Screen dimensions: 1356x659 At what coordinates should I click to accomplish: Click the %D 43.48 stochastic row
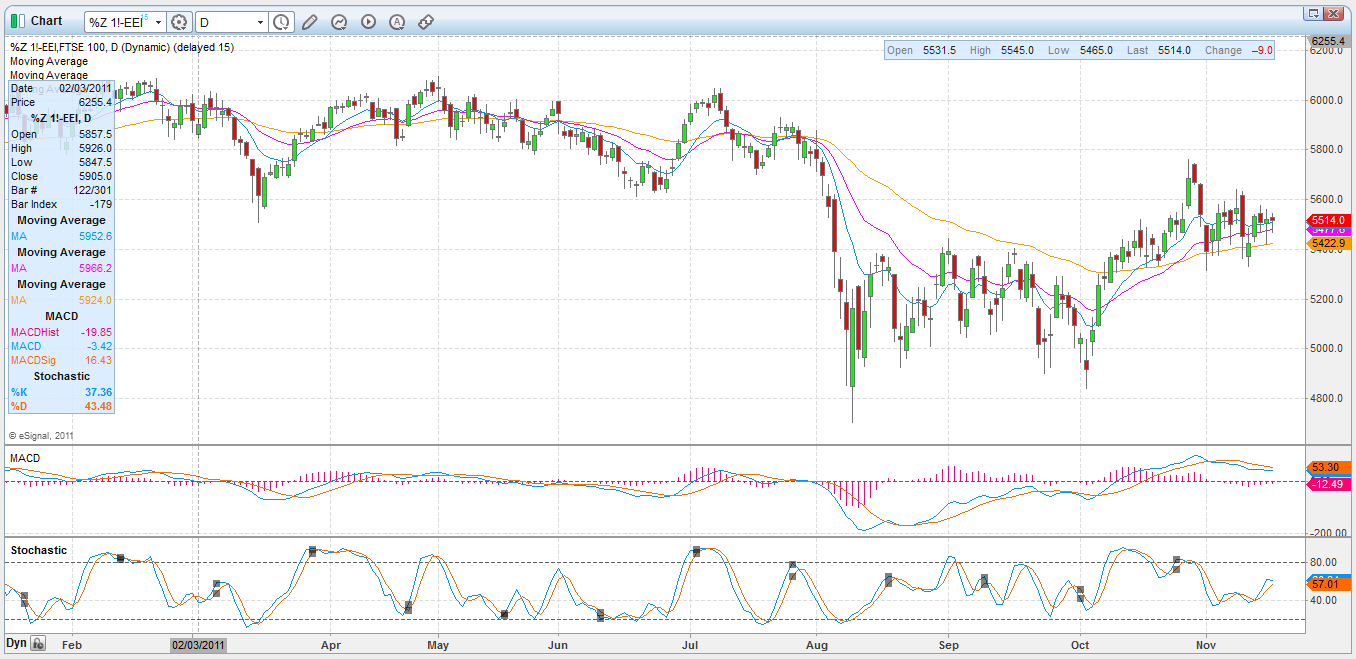[61, 406]
